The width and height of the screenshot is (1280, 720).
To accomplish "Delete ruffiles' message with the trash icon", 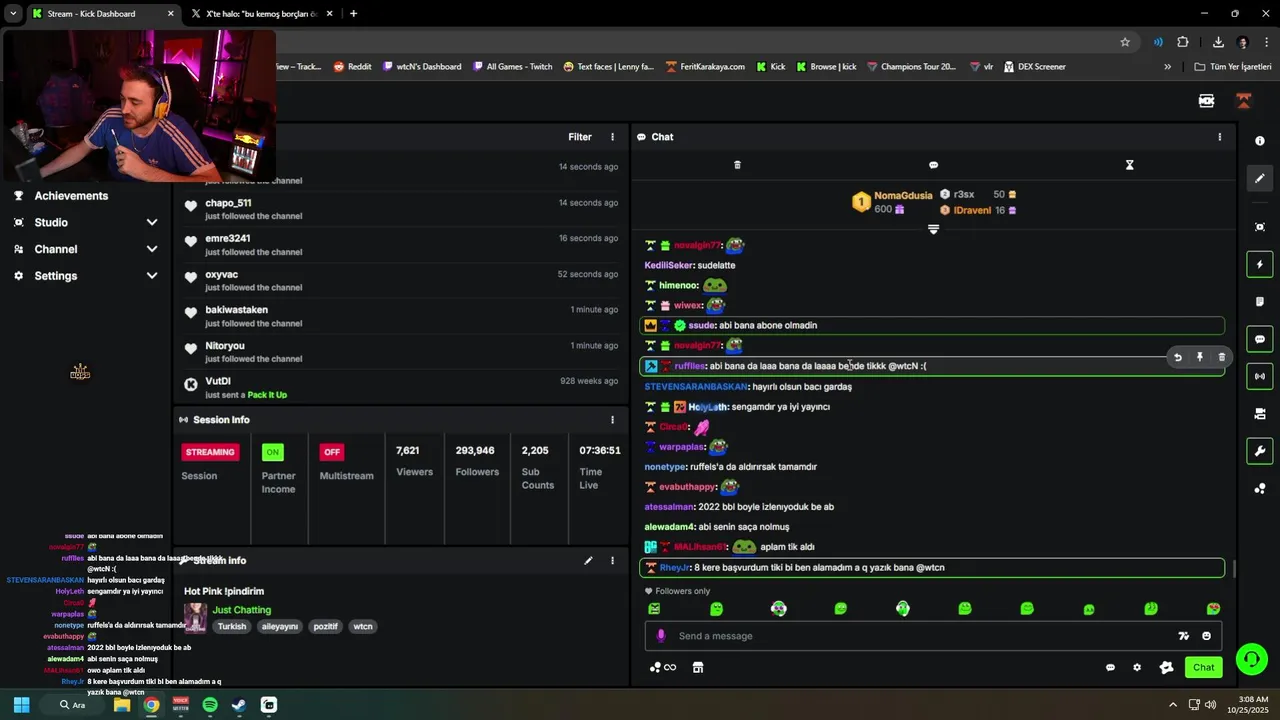I will (1221, 357).
